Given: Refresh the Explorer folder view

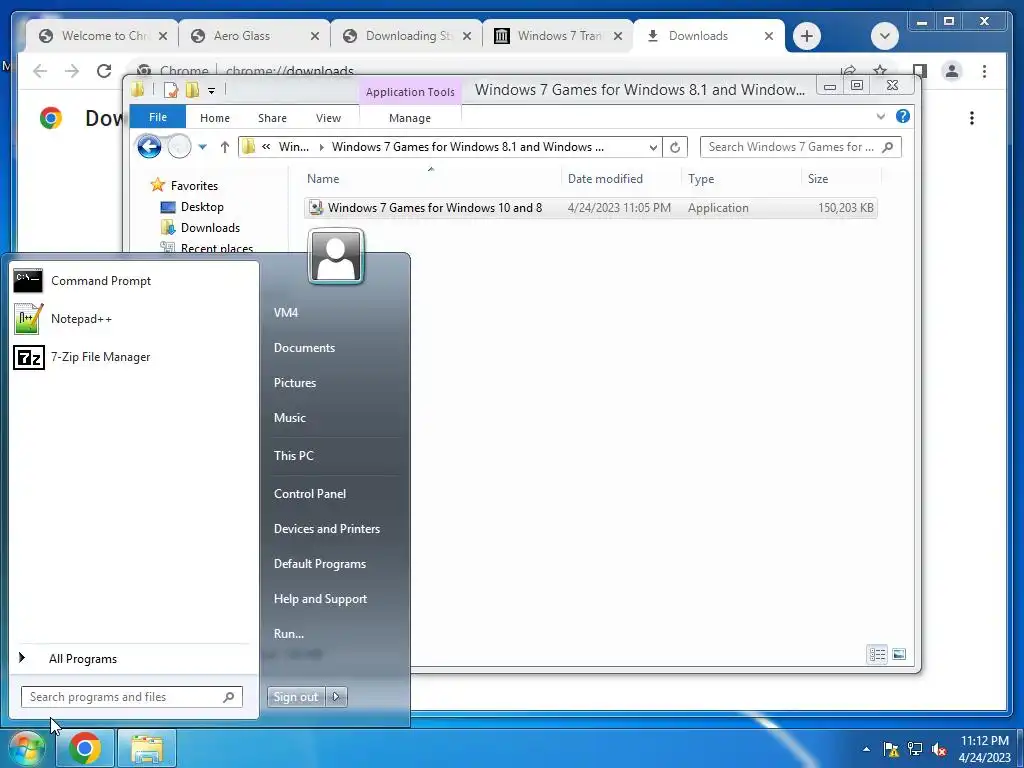Looking at the screenshot, I should tap(675, 147).
